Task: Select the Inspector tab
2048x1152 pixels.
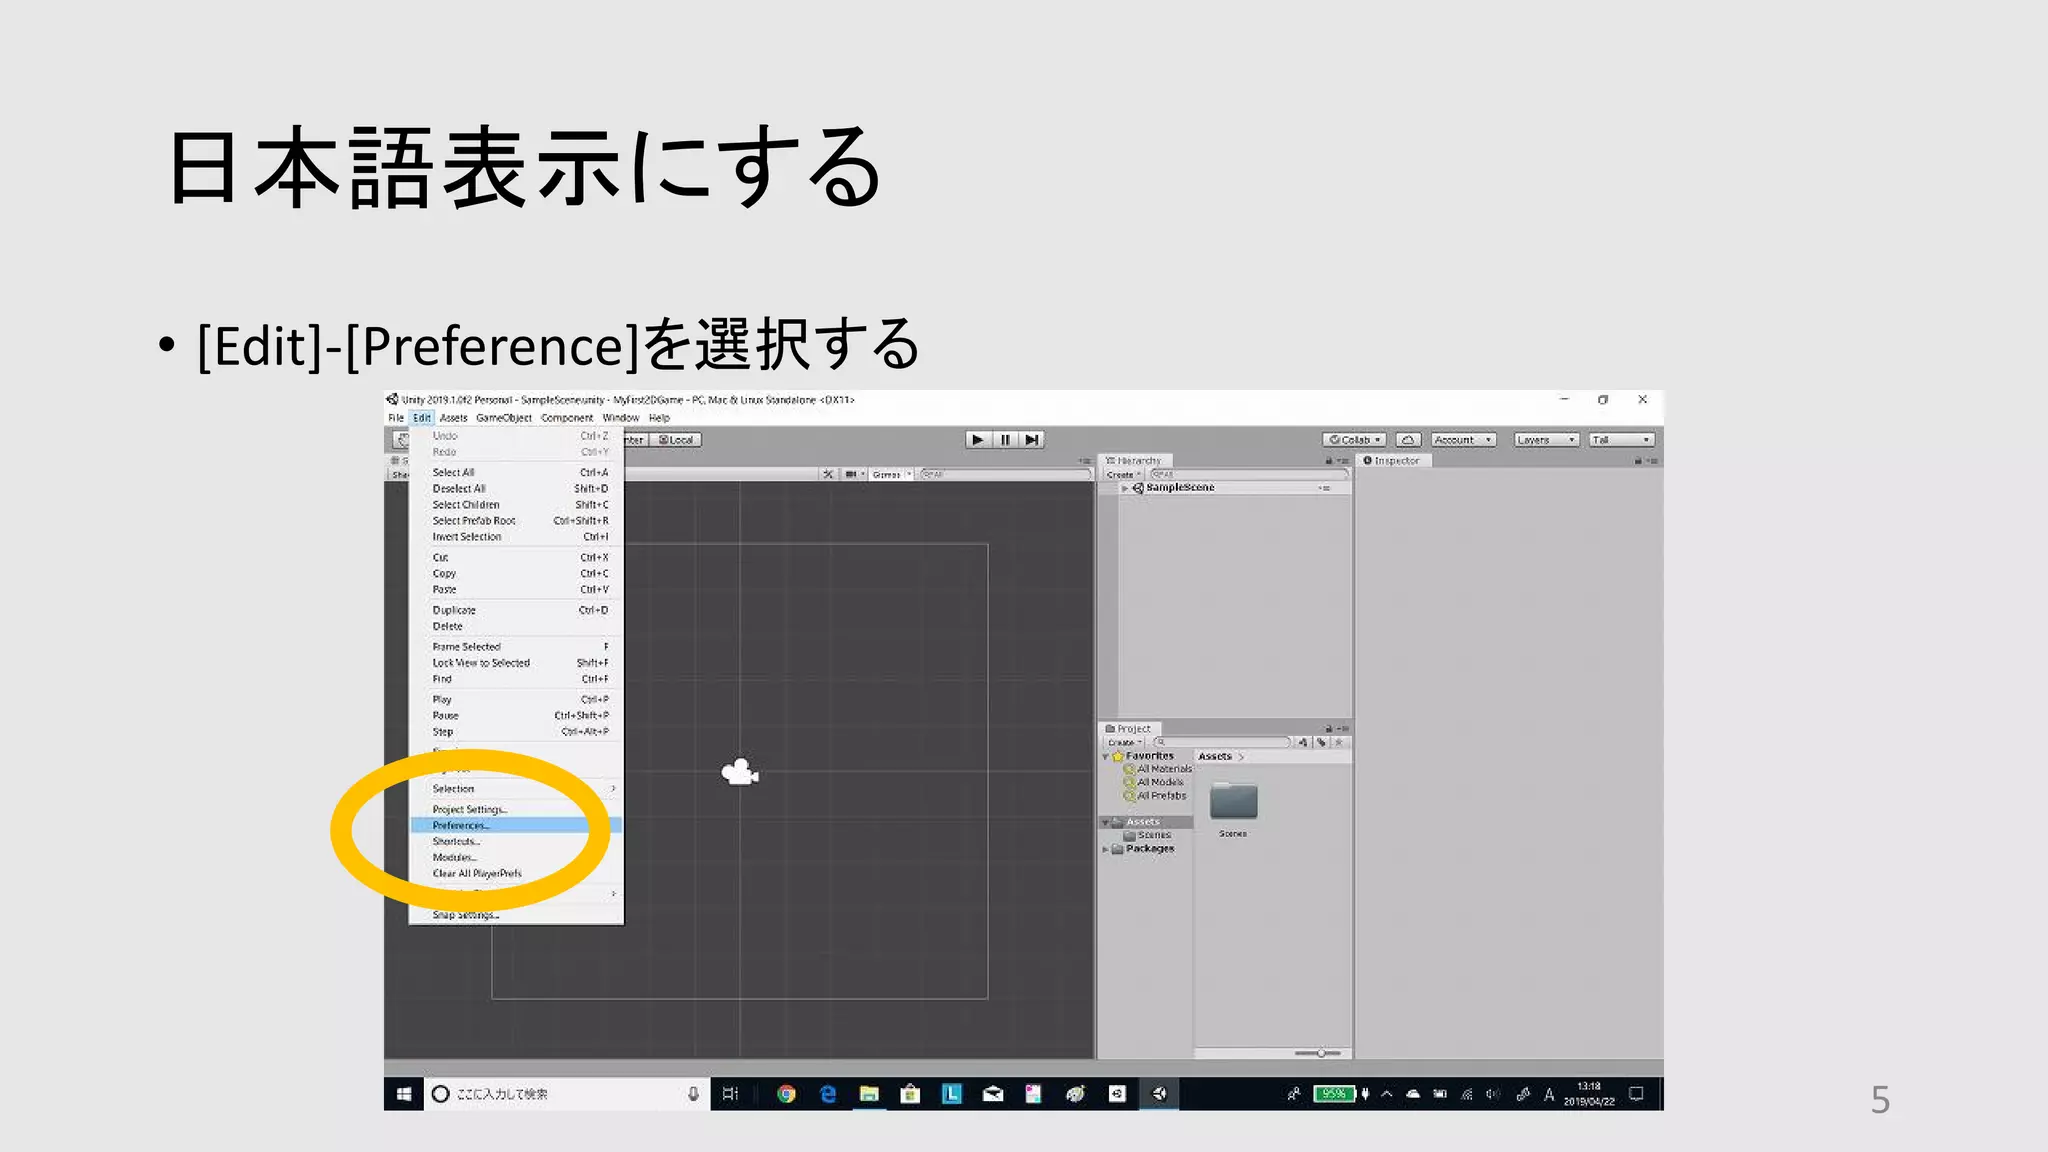Action: (1392, 461)
